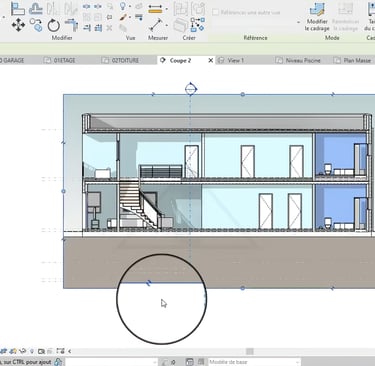Select the Split Element tool
375x366 pixels.
(86, 6)
